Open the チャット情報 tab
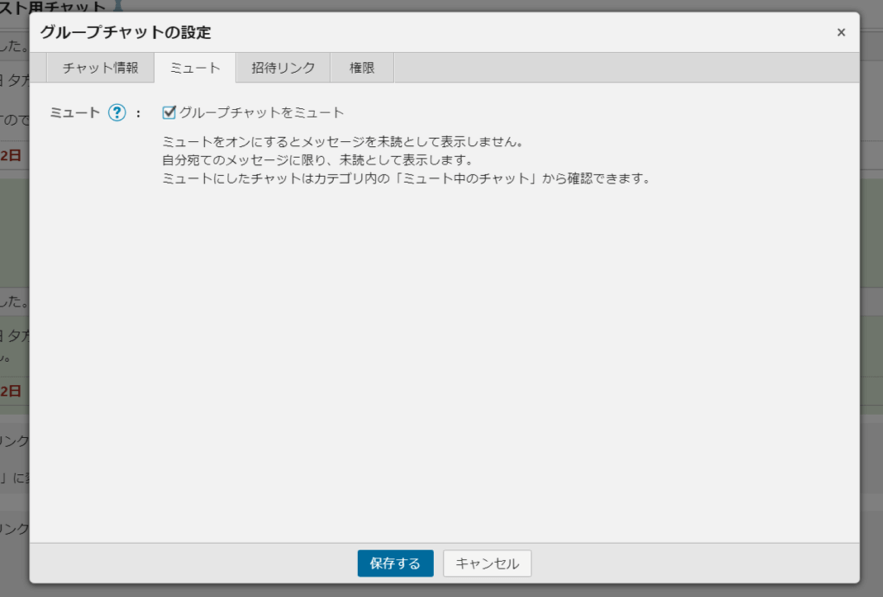The width and height of the screenshot is (883, 597). point(100,68)
